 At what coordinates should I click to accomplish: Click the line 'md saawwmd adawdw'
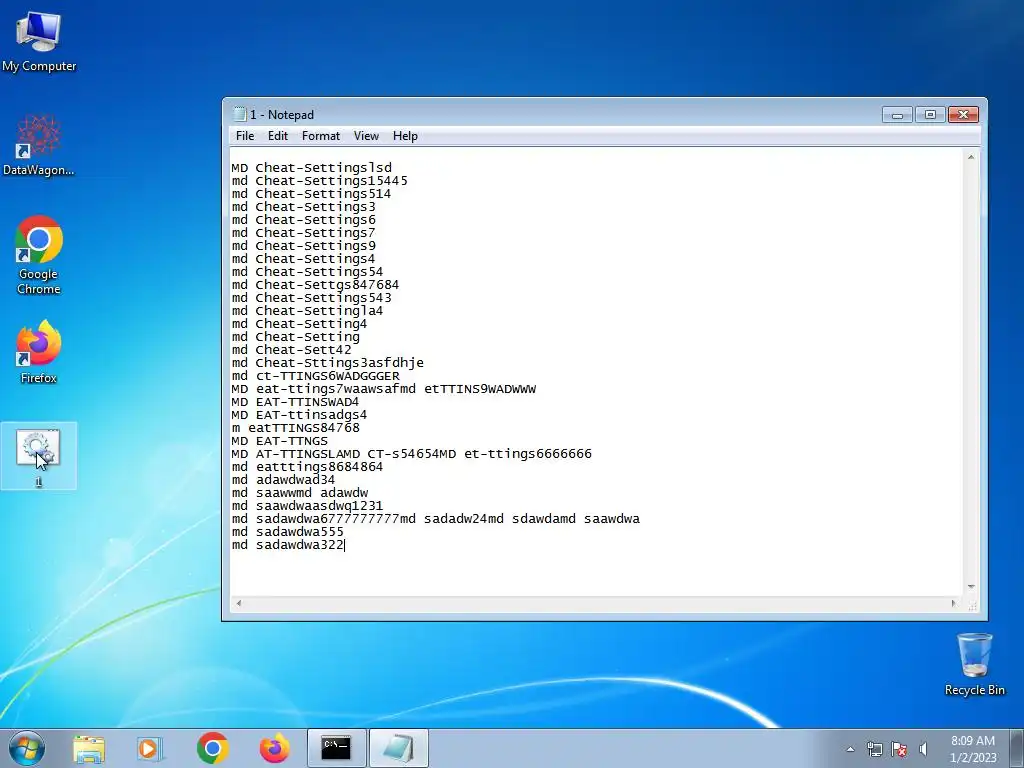click(x=300, y=493)
